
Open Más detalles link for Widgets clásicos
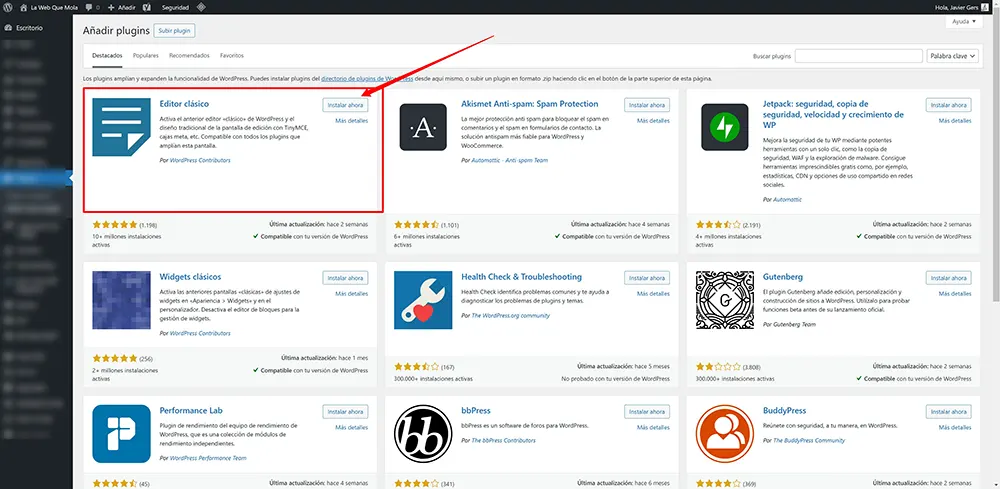(351, 294)
